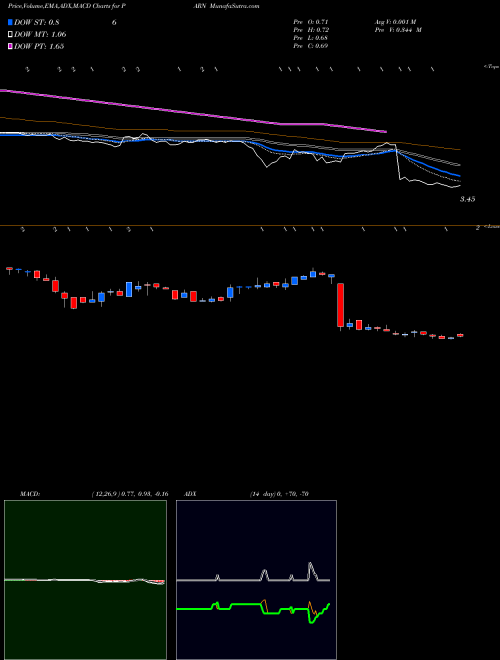The image size is (500, 660).
Task: Select the 'Pre V: 0.344 M' volume text
Action: point(398,30)
